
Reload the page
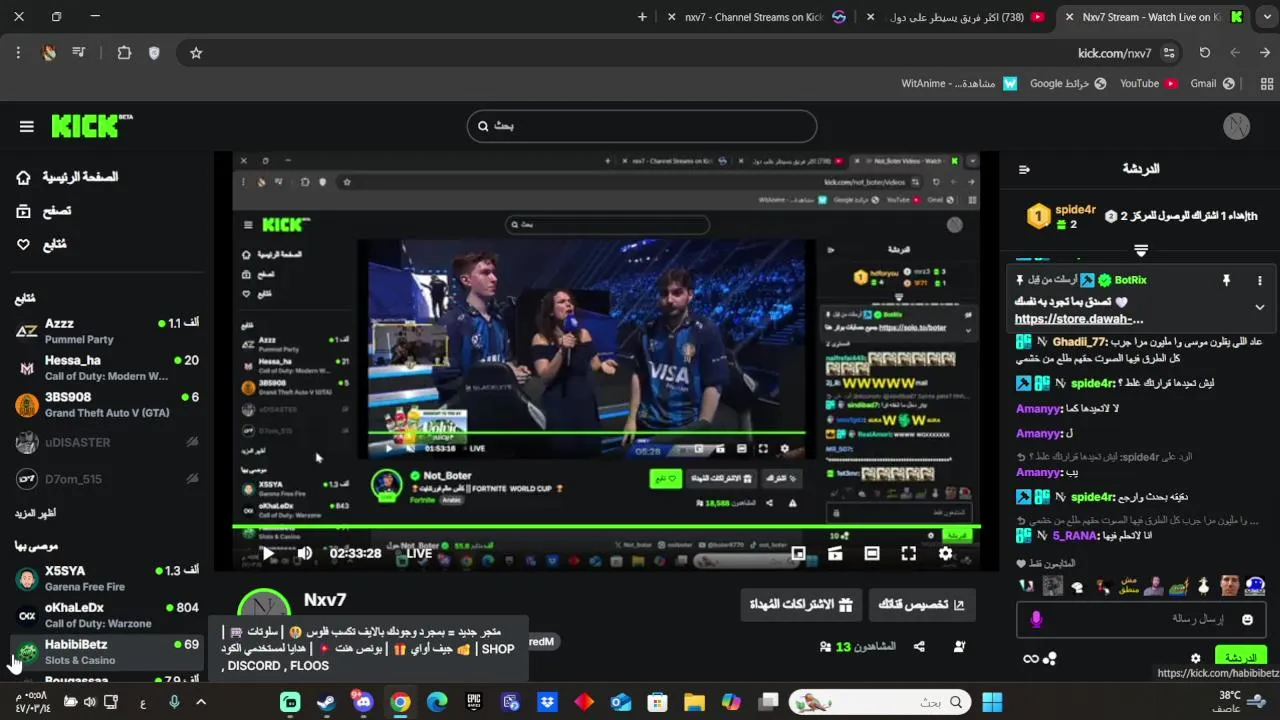1205,53
